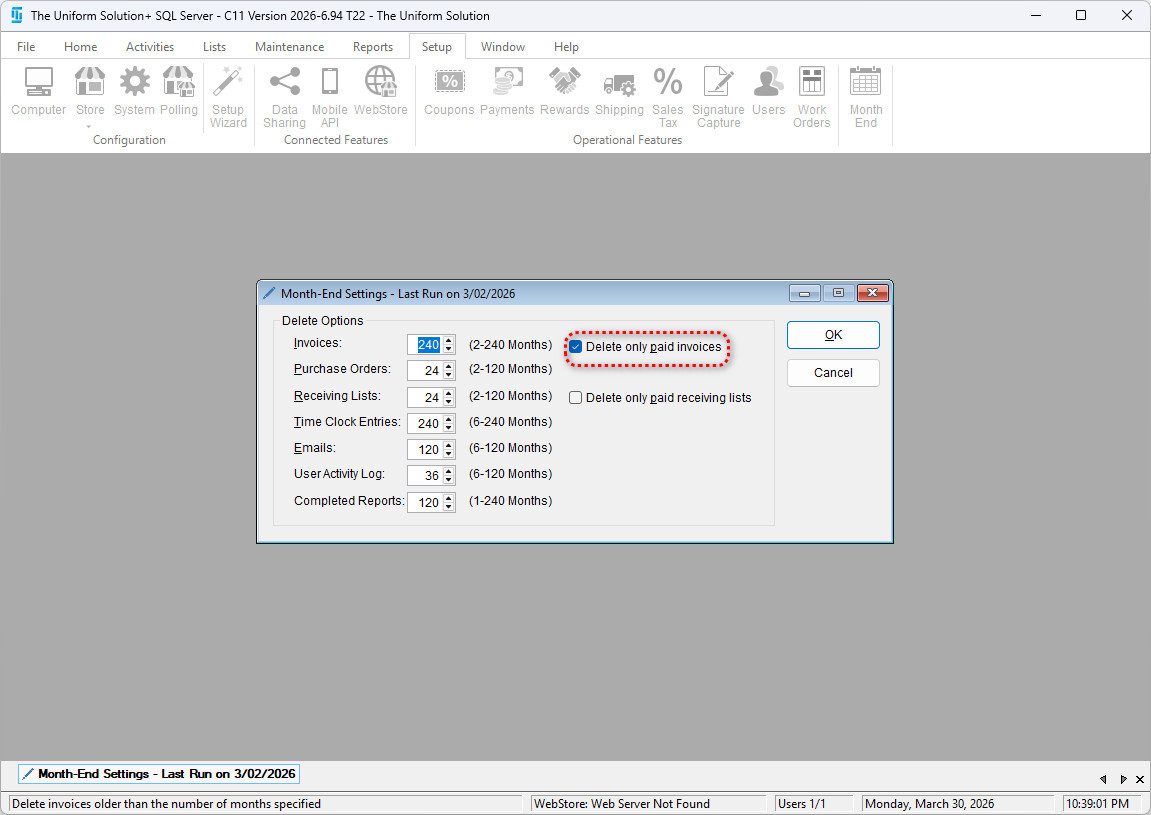This screenshot has width=1151, height=815.
Task: Click the User Activity Log months field
Action: pyautogui.click(x=426, y=476)
